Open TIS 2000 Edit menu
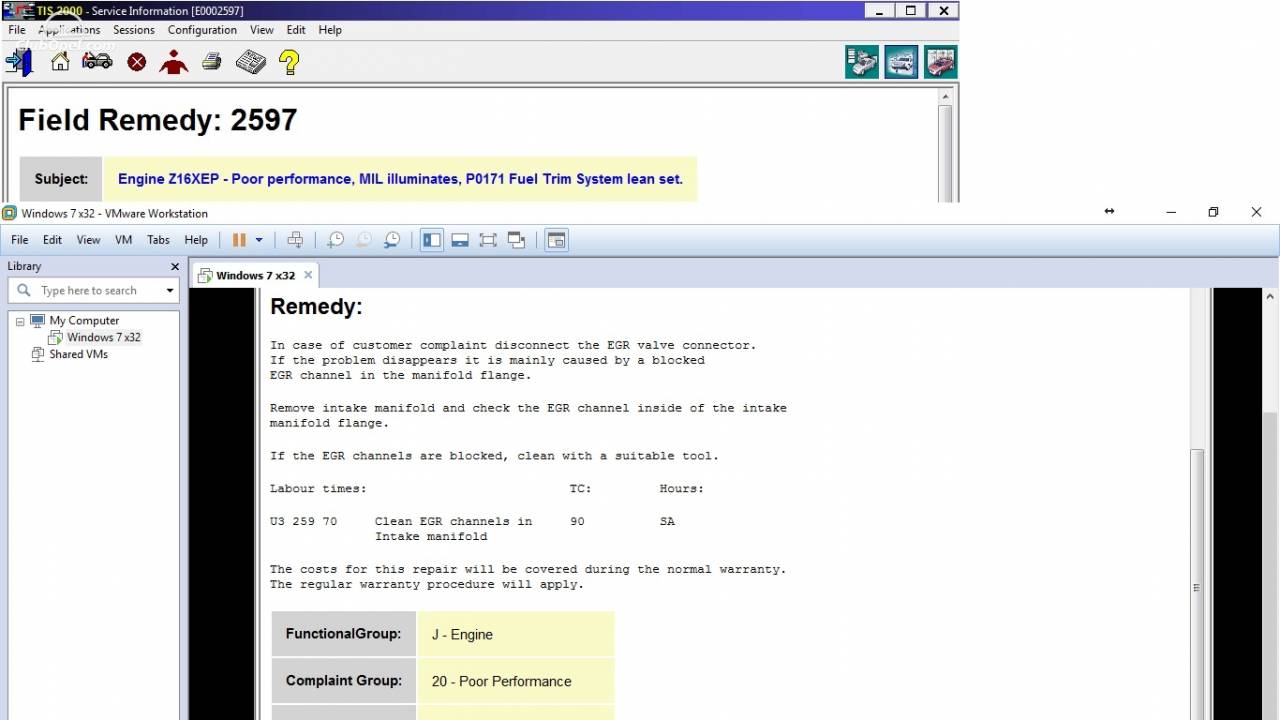The height and width of the screenshot is (720, 1280). (x=296, y=30)
